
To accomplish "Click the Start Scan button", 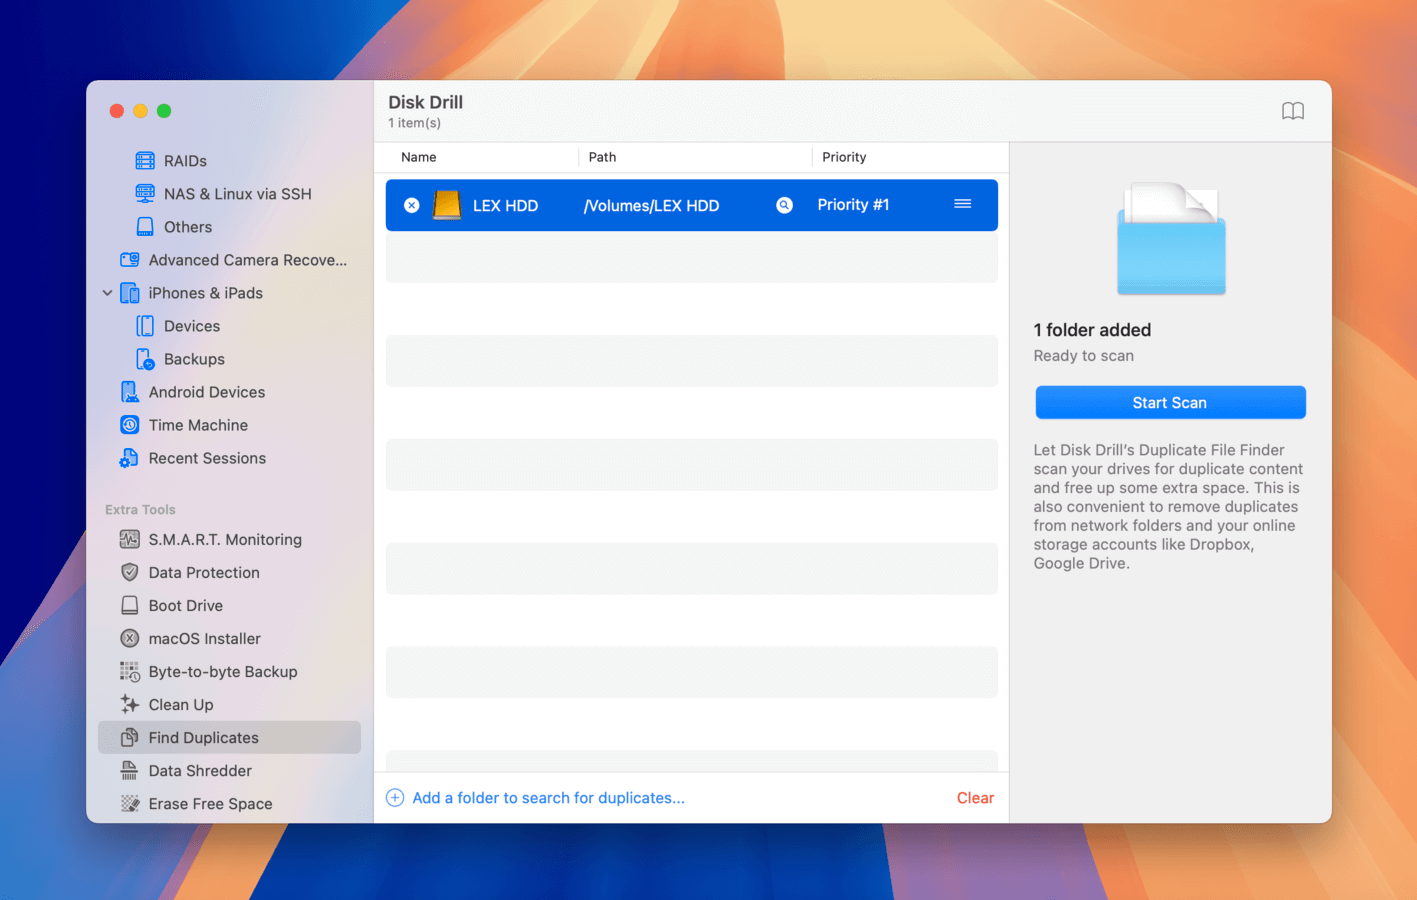I will coord(1170,403).
